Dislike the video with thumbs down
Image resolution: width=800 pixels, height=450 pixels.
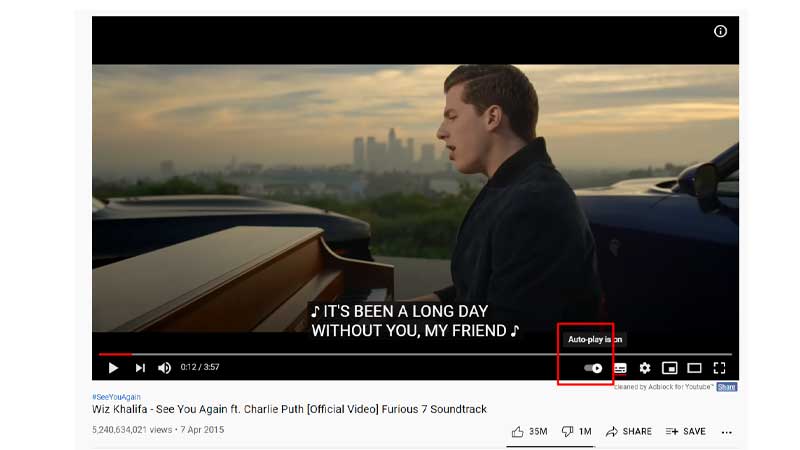pyautogui.click(x=577, y=432)
